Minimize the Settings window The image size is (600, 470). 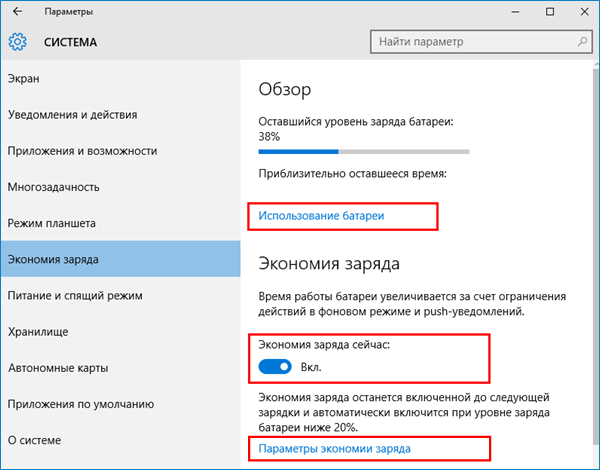coord(515,12)
